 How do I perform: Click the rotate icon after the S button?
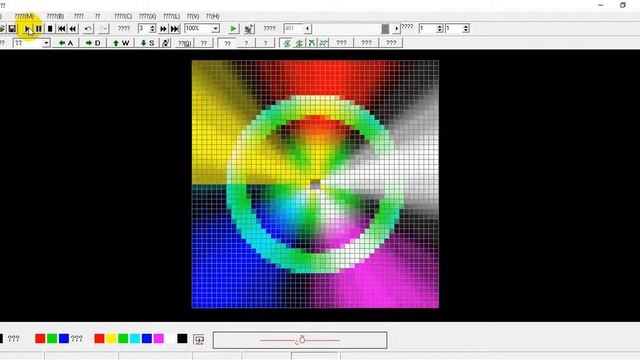[165, 43]
